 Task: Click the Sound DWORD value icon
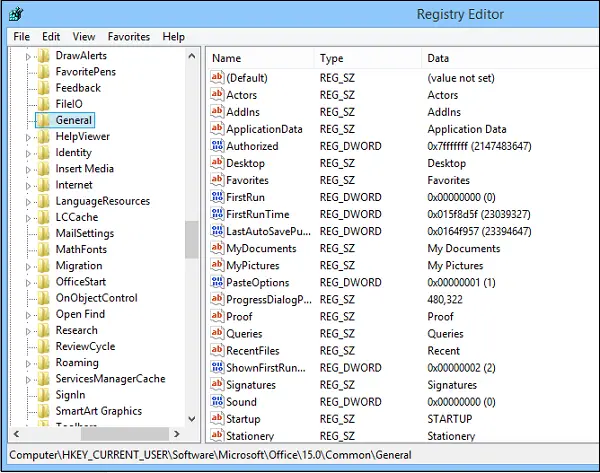(x=217, y=401)
